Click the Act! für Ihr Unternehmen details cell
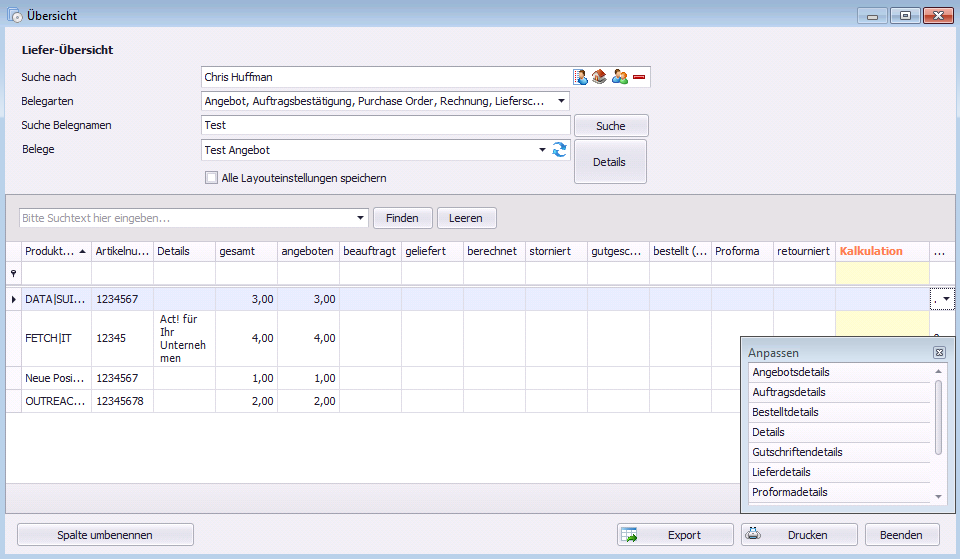Viewport: 960px width, 559px height. (184, 338)
